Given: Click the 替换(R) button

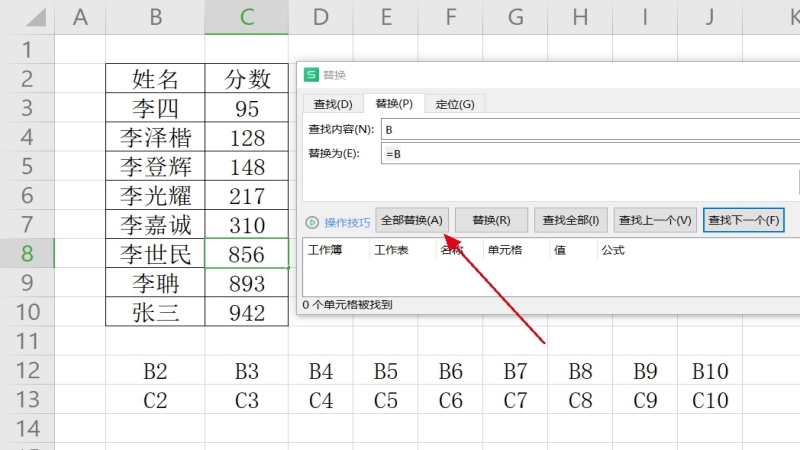Looking at the screenshot, I should pos(491,220).
